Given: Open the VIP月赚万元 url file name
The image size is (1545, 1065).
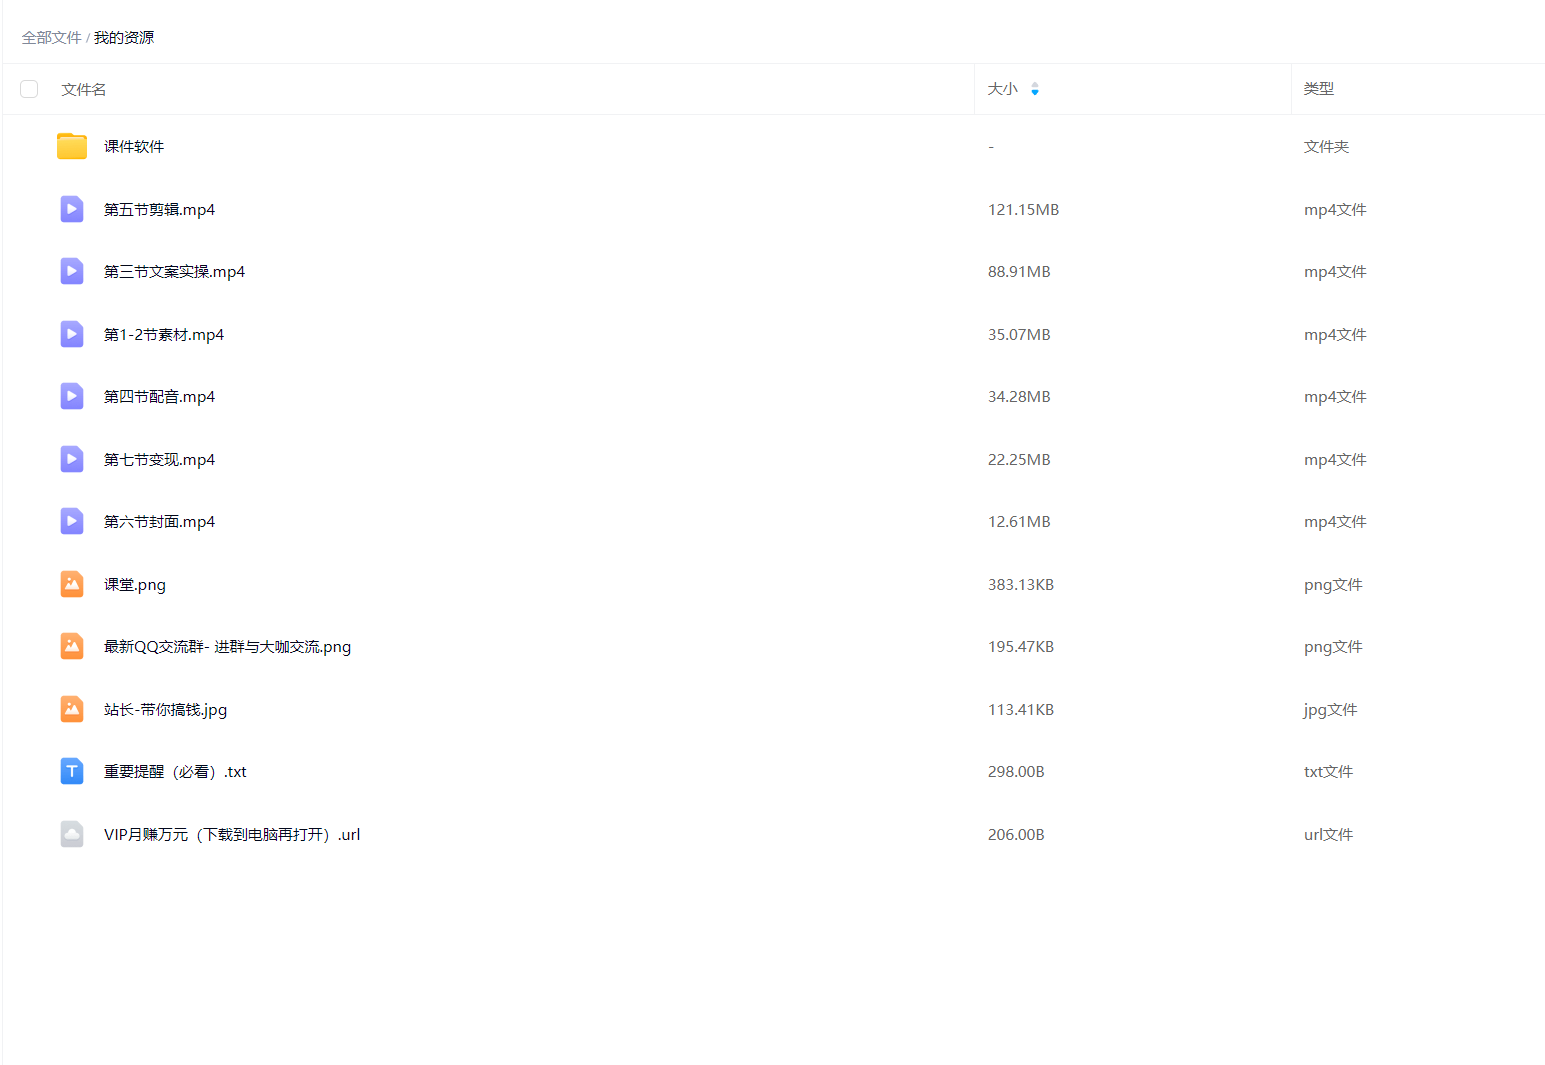Looking at the screenshot, I should (231, 835).
